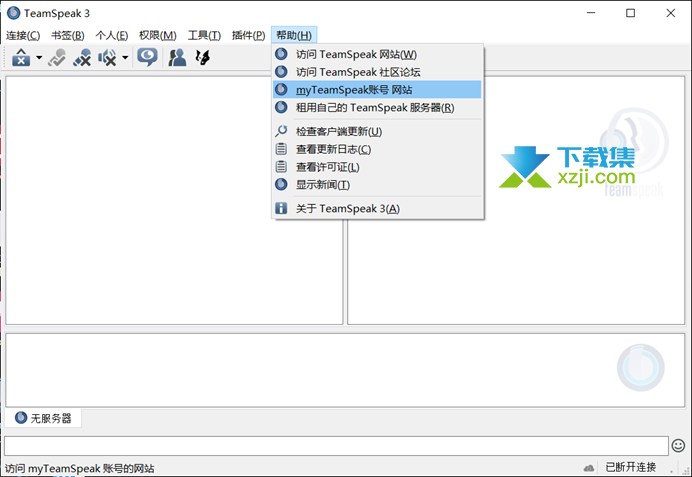The width and height of the screenshot is (692, 477).
Task: Select 检查客户端更新(U)
Action: (x=377, y=131)
